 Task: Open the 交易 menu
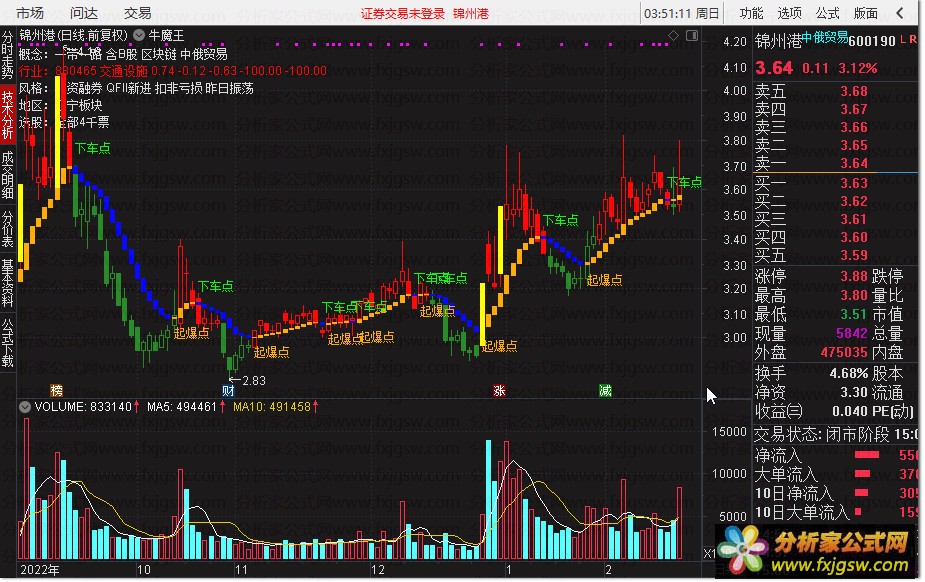click(x=137, y=13)
